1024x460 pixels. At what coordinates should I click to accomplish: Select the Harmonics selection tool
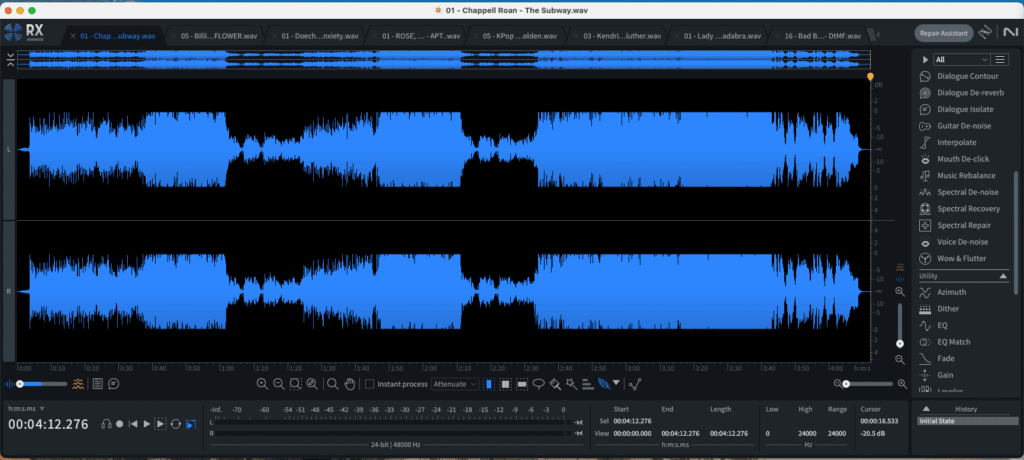click(x=588, y=384)
